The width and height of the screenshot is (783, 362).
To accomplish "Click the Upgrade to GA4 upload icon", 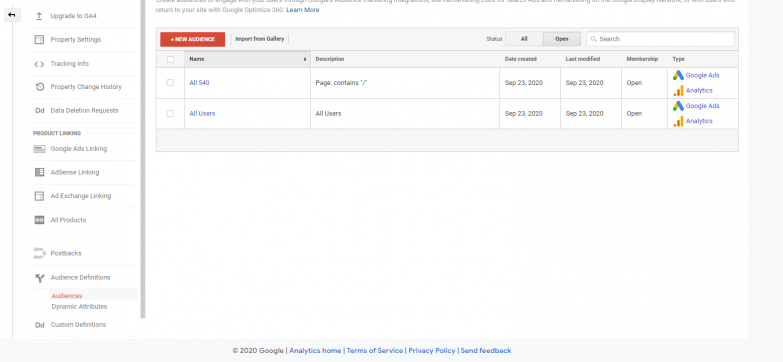I will click(x=39, y=16).
